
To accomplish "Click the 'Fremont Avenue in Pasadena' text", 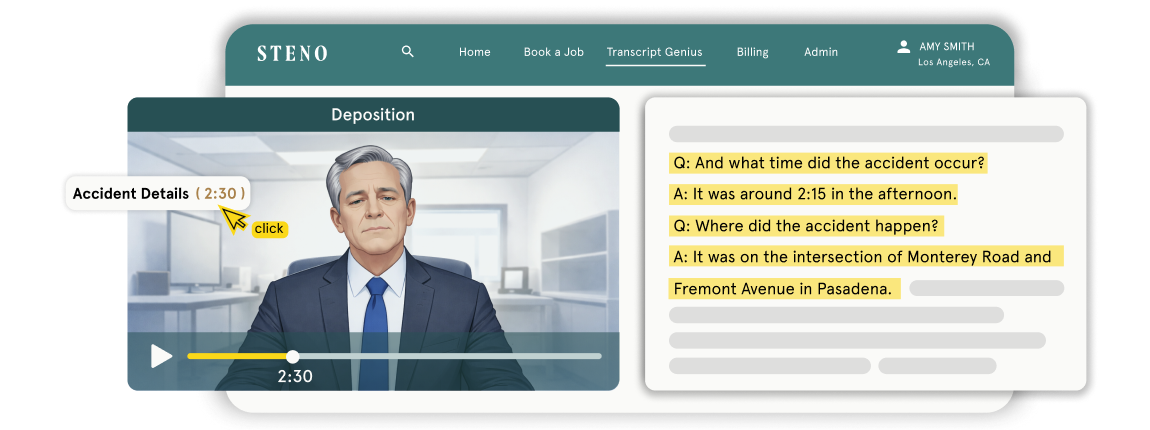I will point(782,289).
